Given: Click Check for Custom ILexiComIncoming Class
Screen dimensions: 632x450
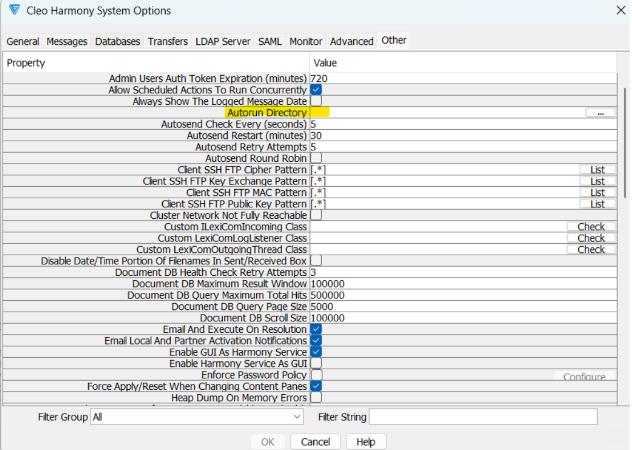Looking at the screenshot, I should click(x=591, y=227).
